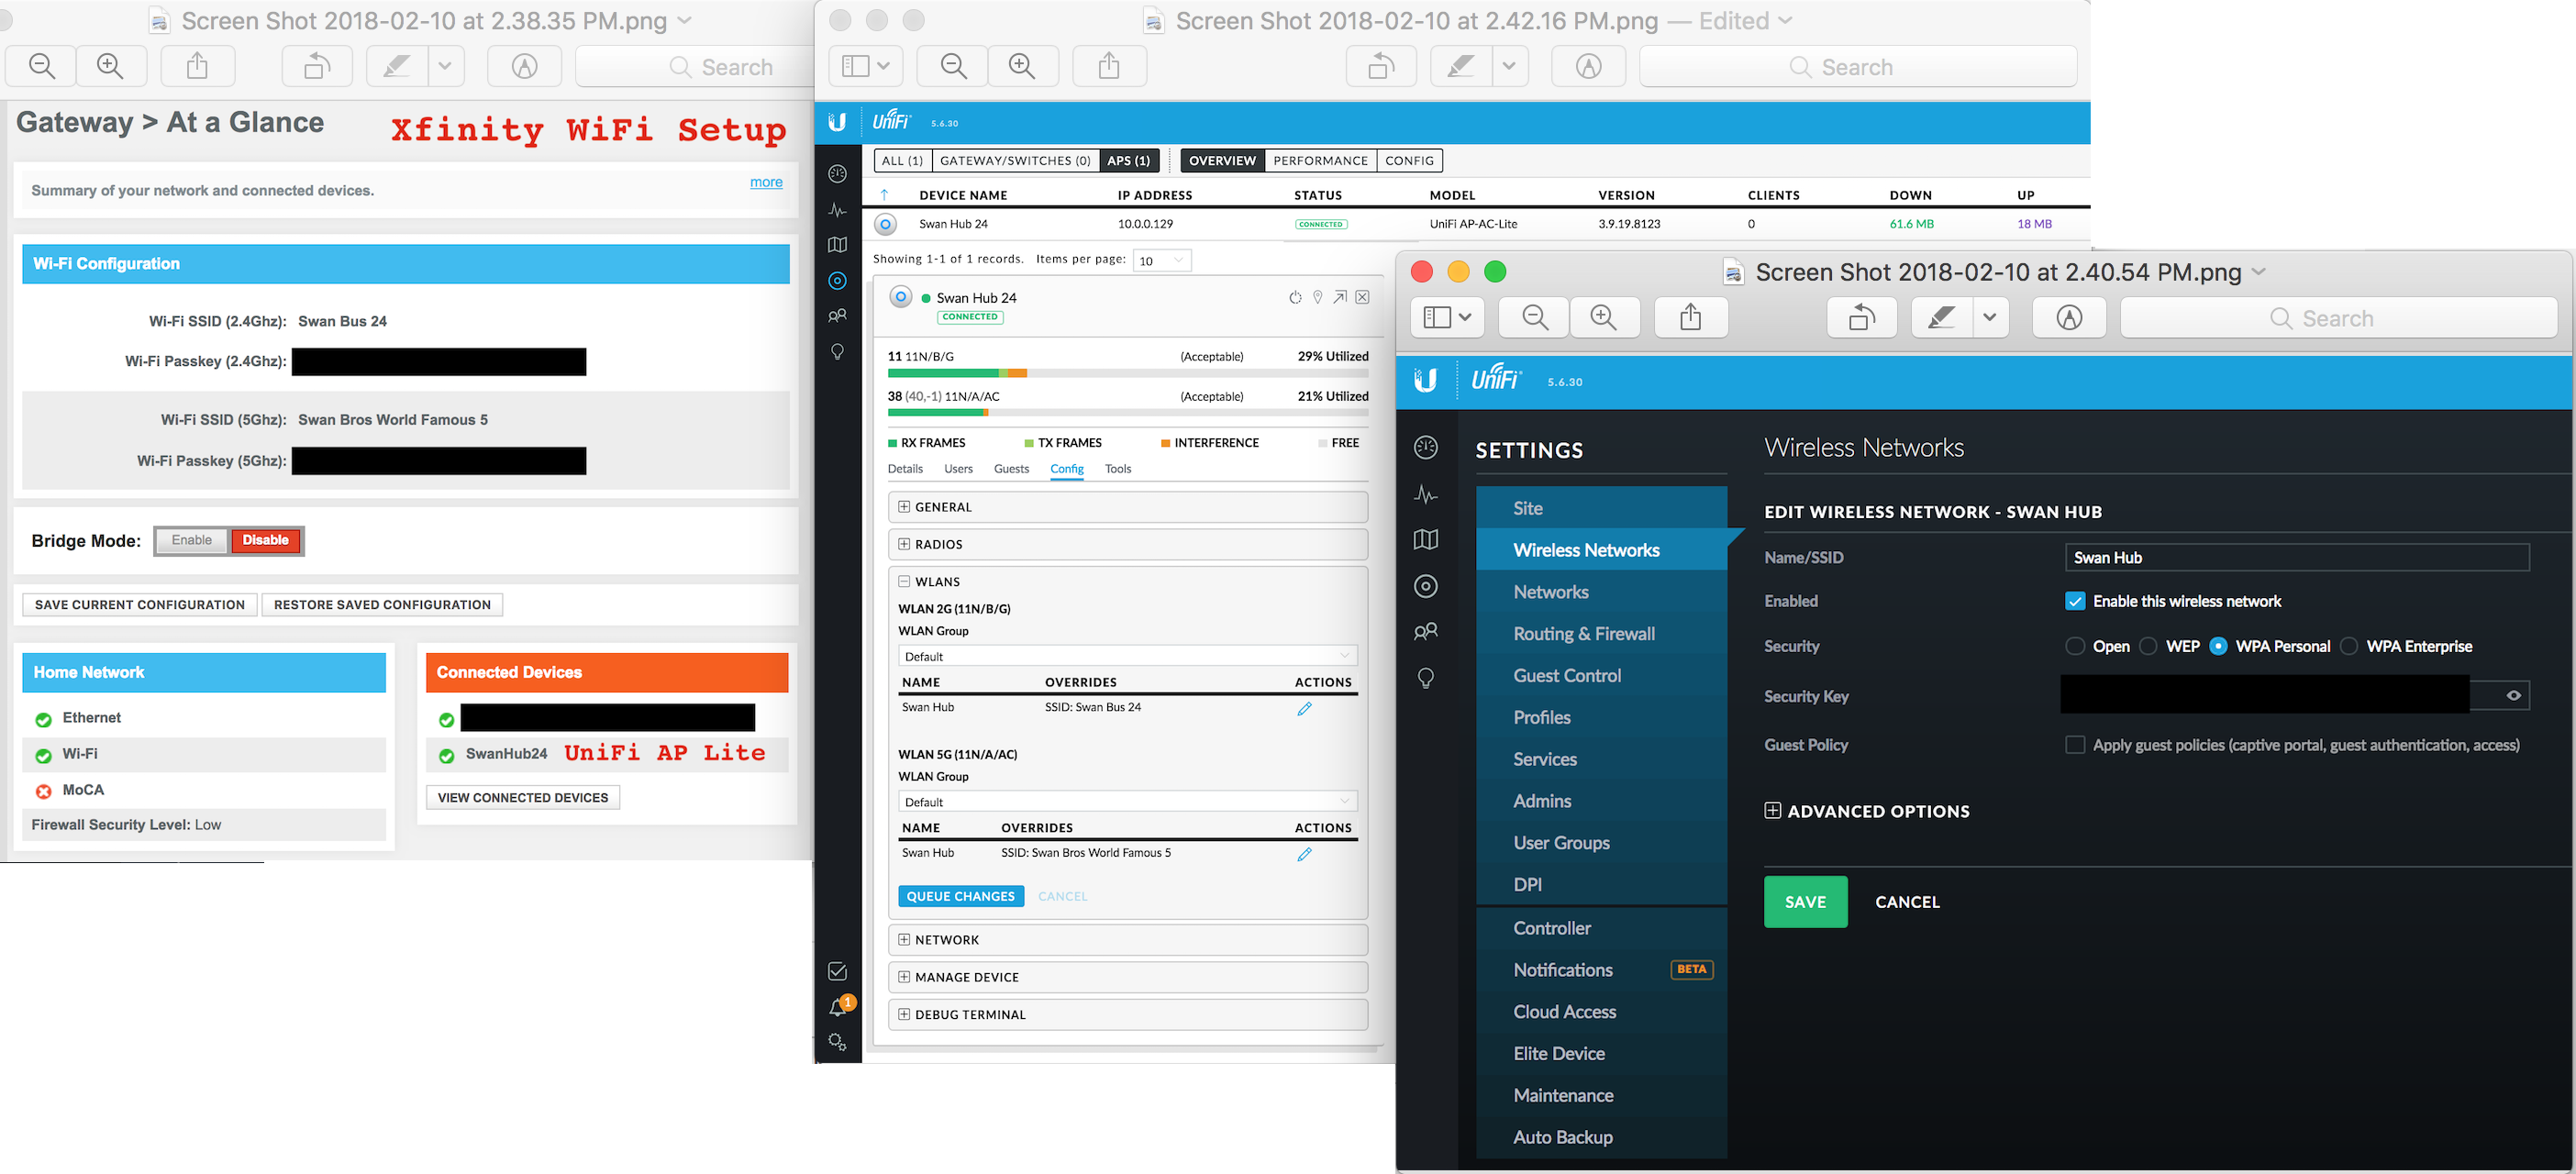Click VIEW CONNECTED DEVICES button
This screenshot has width=2576, height=1174.
click(523, 798)
